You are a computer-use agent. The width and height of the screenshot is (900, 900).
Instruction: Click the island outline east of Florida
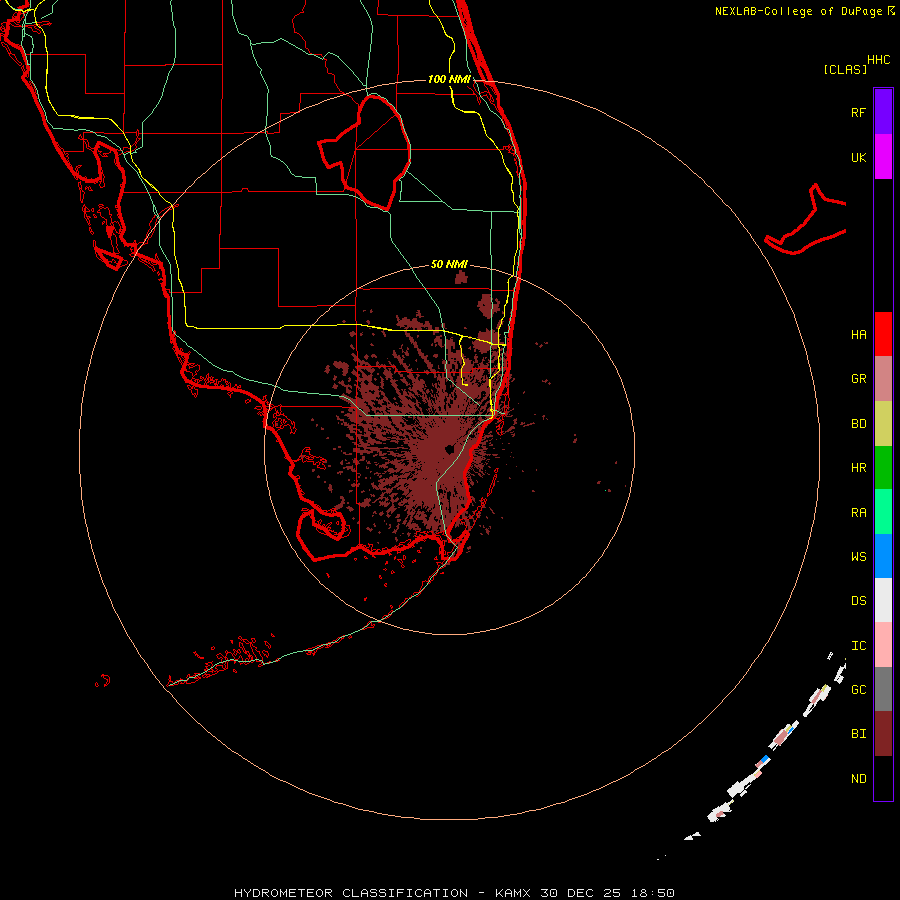[806, 220]
